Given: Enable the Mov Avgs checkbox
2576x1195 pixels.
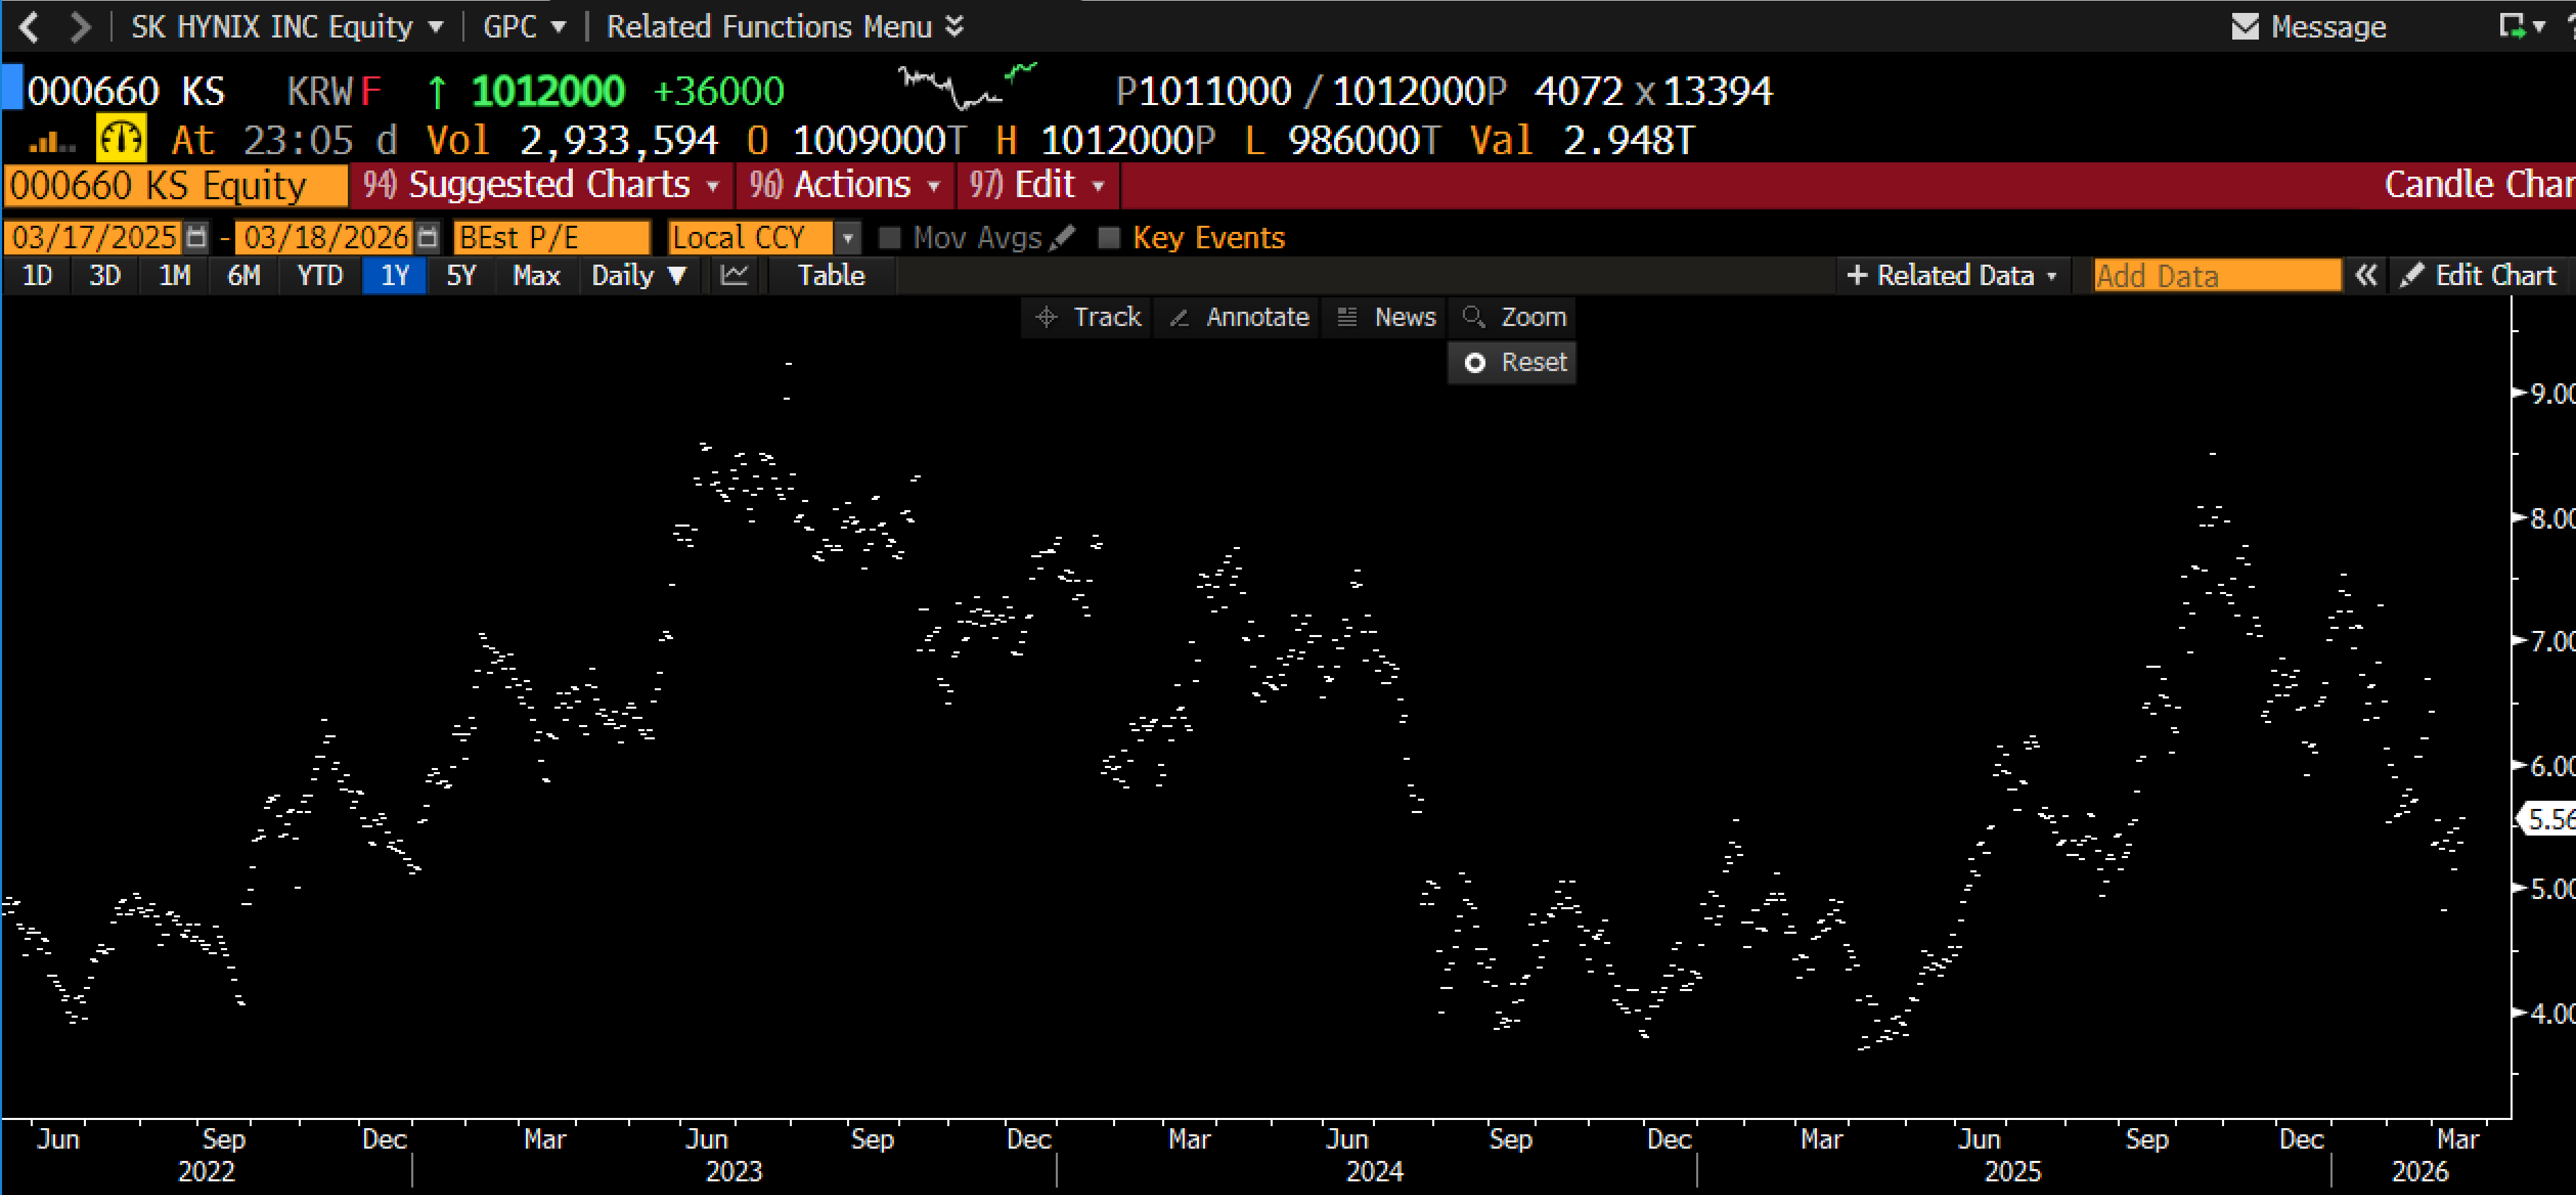Looking at the screenshot, I should pos(889,238).
